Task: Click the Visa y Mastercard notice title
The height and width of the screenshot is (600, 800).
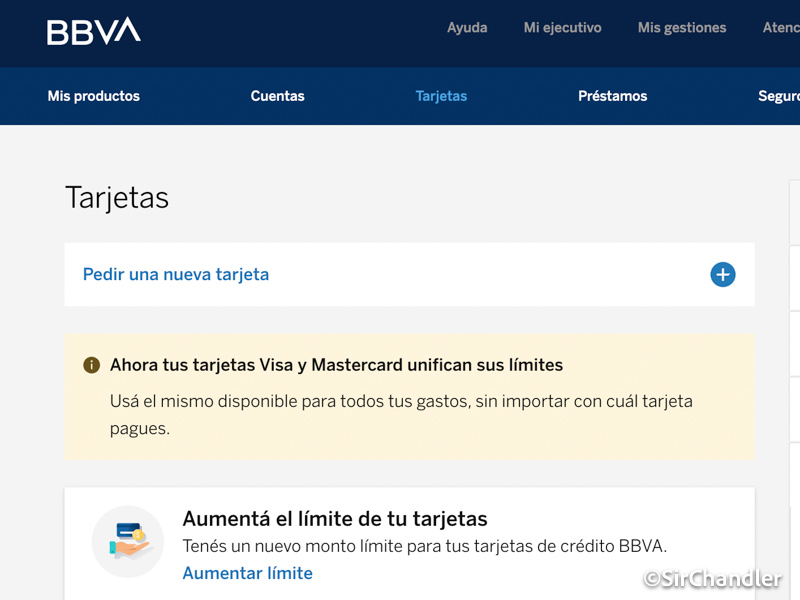Action: tap(336, 365)
